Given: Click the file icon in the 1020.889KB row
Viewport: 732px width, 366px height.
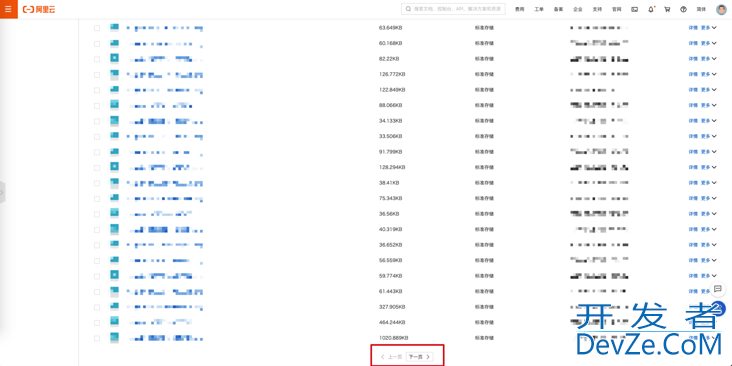Looking at the screenshot, I should point(114,338).
